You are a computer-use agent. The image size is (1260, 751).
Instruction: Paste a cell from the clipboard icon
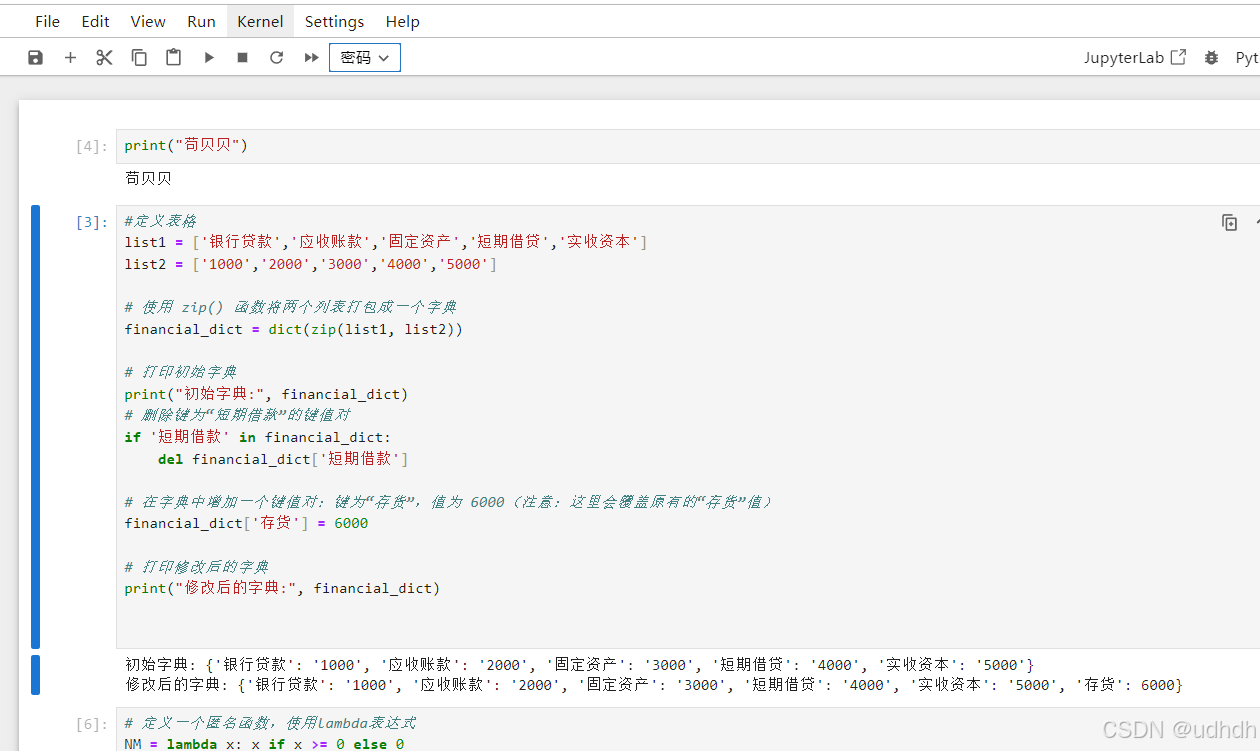coord(173,57)
